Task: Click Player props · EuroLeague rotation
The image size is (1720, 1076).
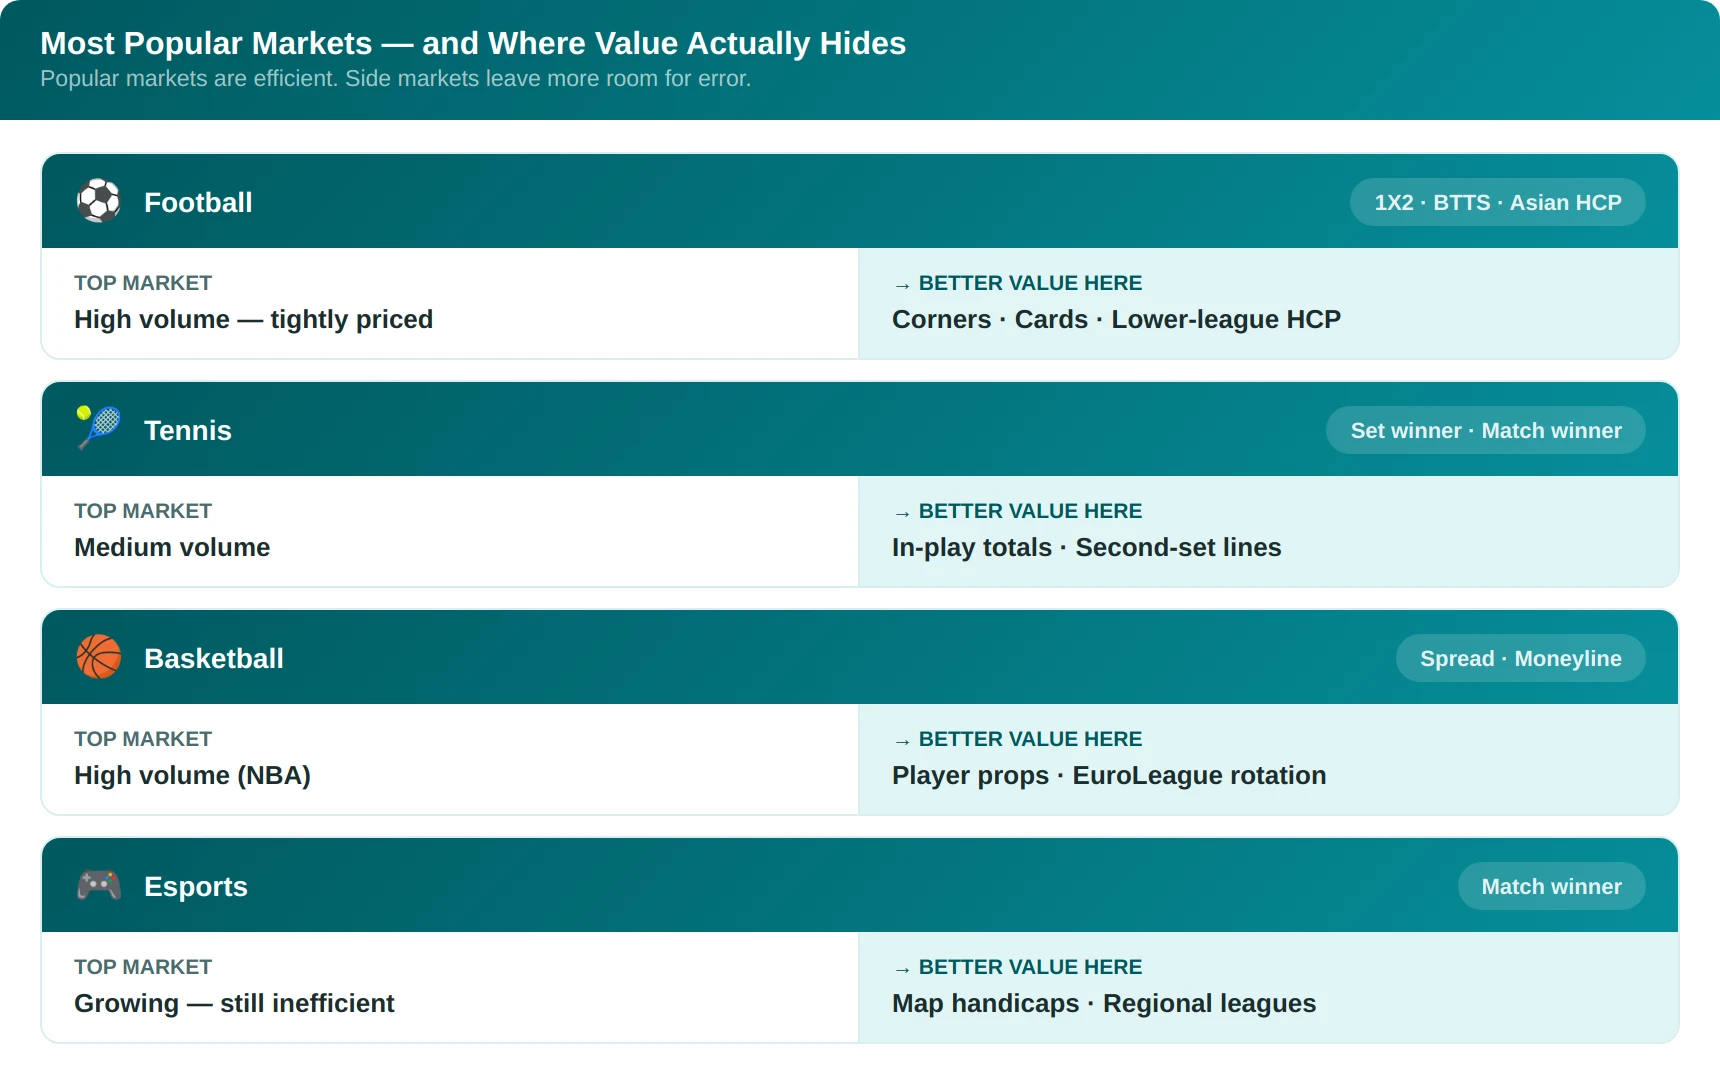Action: pos(1109,775)
